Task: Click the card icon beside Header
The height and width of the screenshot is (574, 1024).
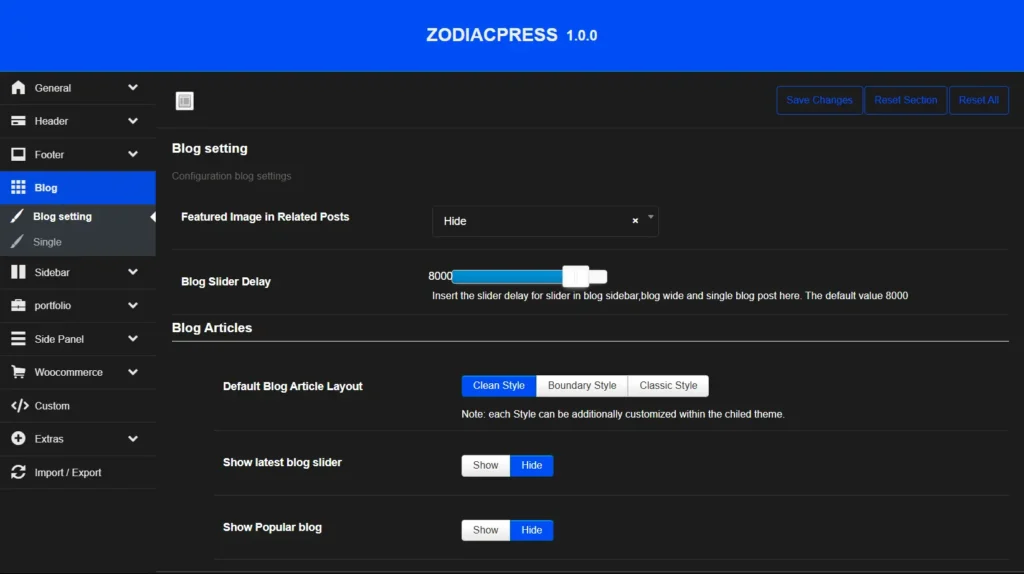Action: [18, 121]
